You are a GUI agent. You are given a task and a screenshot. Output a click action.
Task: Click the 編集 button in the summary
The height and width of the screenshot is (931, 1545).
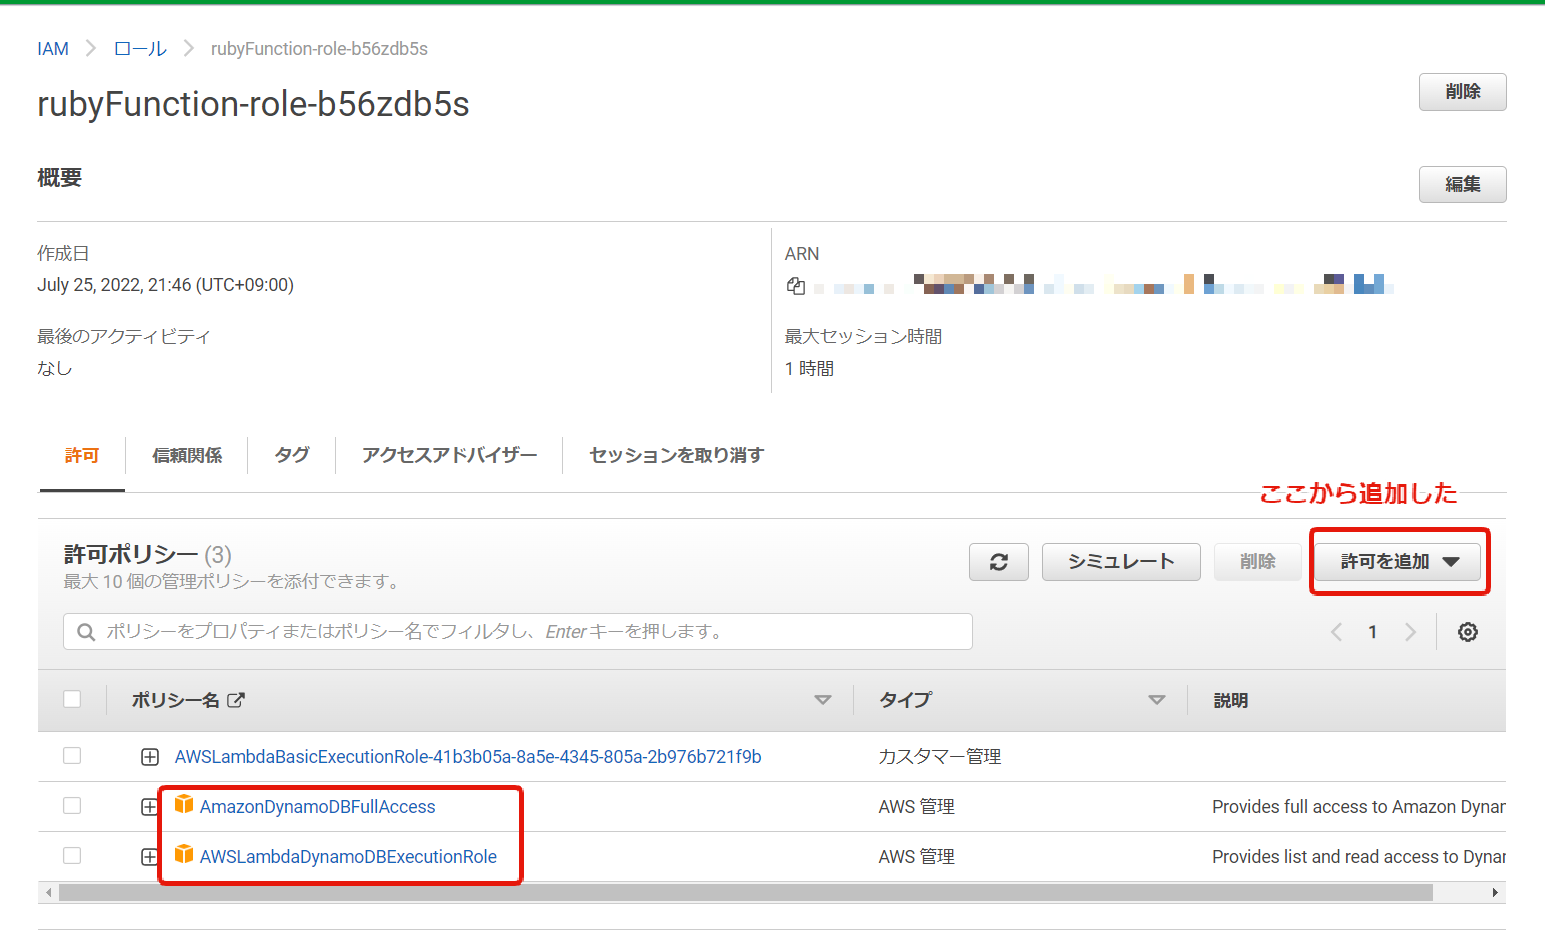[x=1463, y=184]
